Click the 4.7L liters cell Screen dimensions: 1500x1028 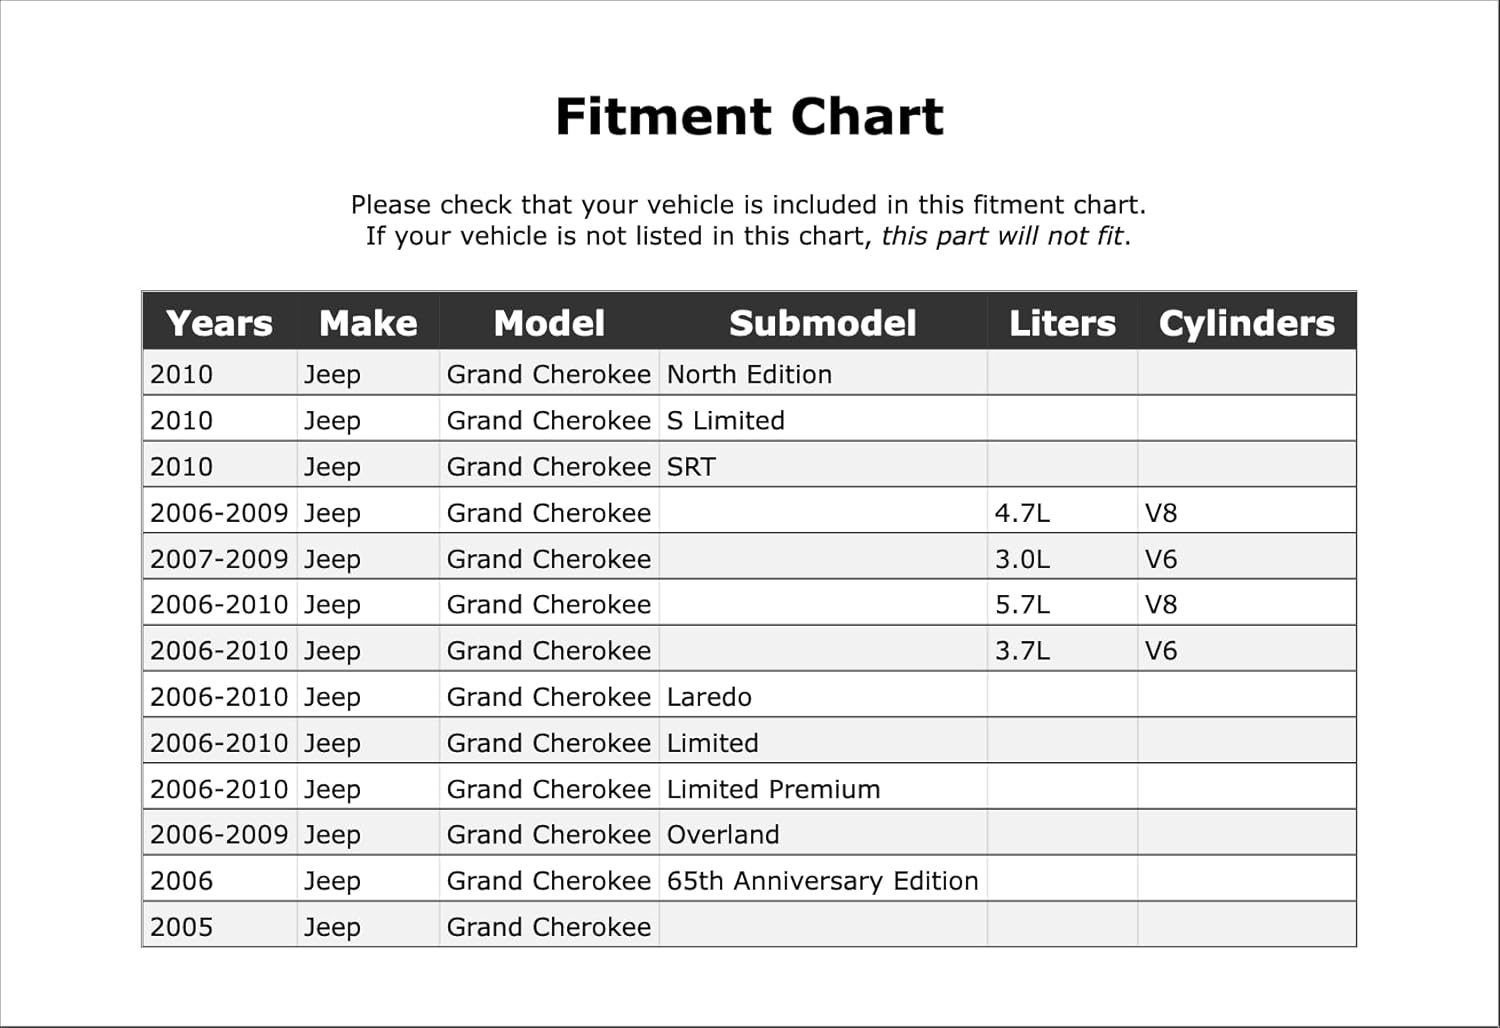coord(1062,512)
